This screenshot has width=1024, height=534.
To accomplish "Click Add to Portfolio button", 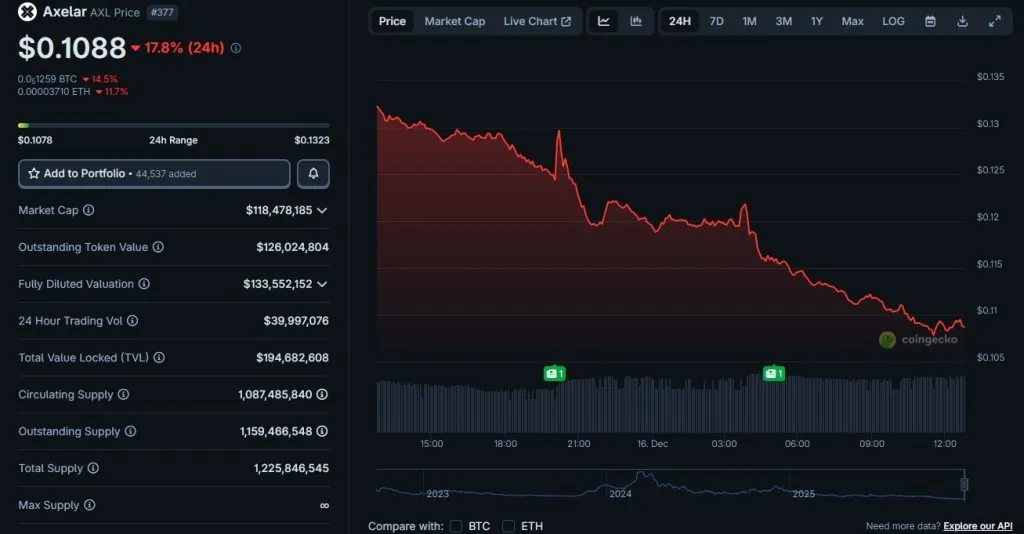I will click(154, 174).
